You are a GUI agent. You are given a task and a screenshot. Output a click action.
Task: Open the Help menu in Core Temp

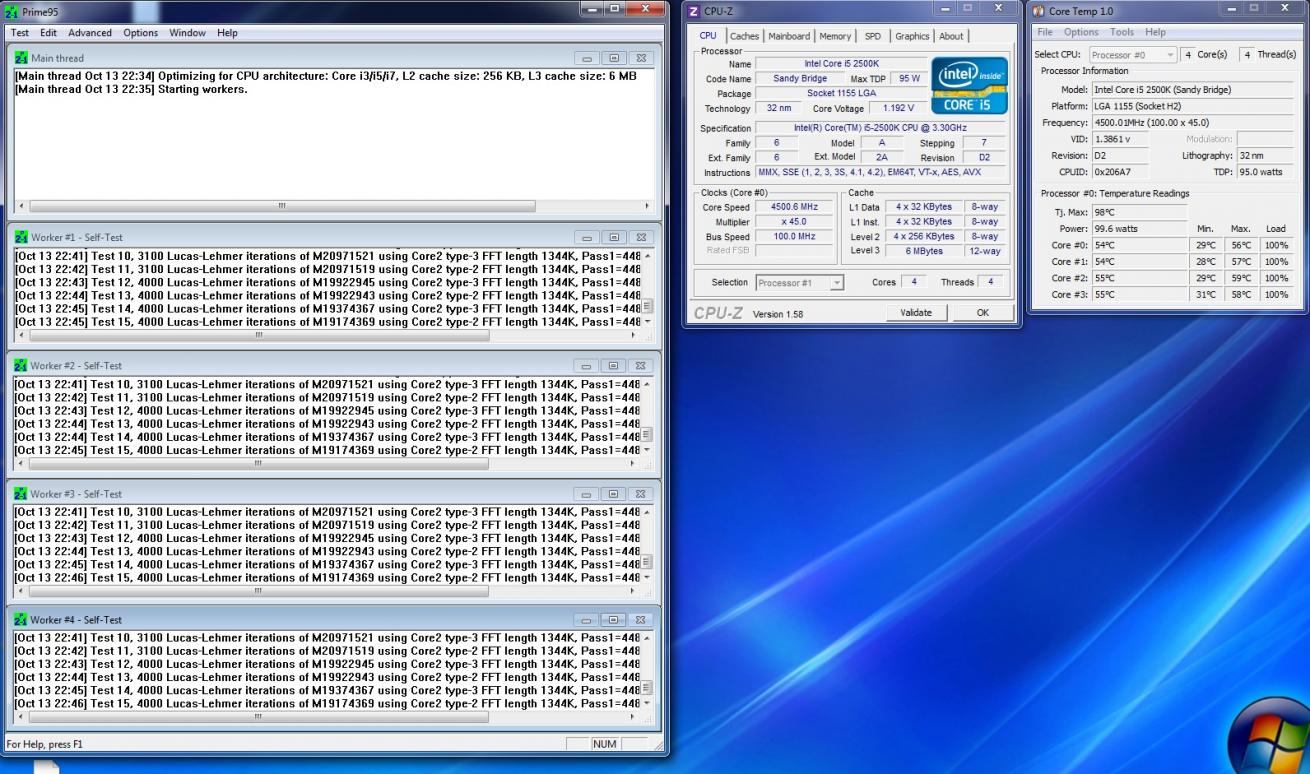tap(1156, 32)
